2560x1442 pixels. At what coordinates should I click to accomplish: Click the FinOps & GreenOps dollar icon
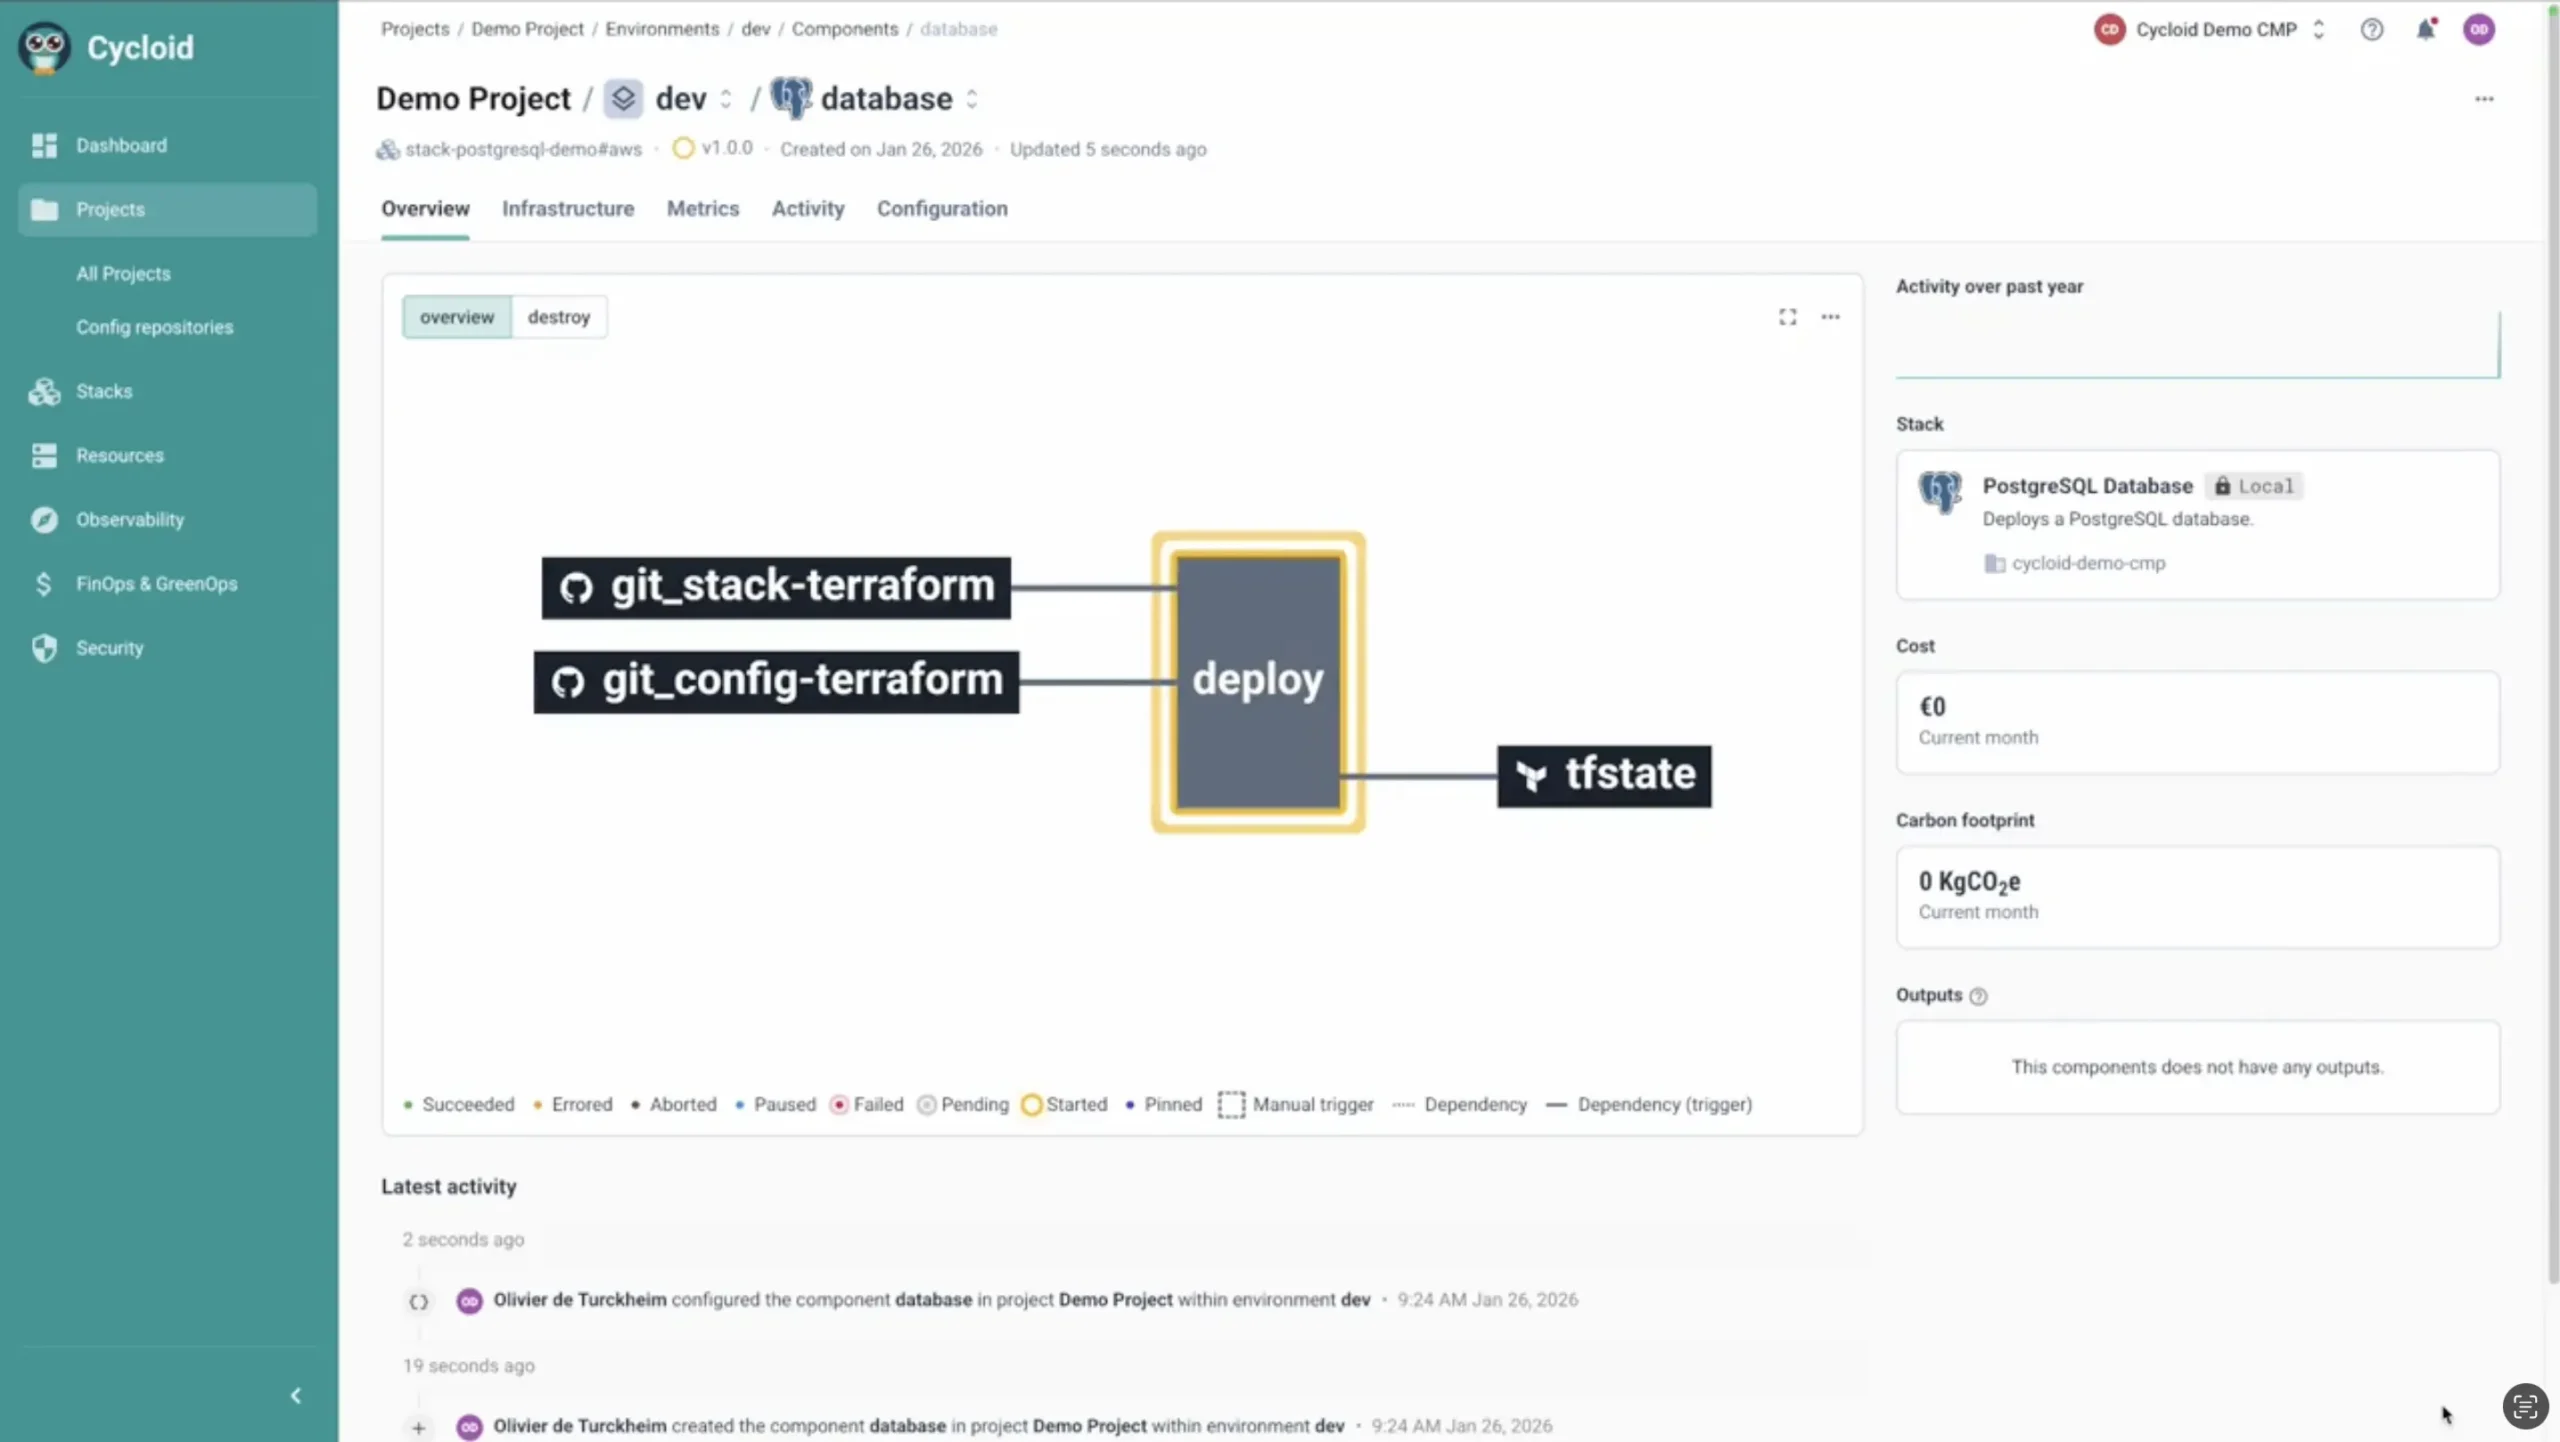tap(44, 583)
